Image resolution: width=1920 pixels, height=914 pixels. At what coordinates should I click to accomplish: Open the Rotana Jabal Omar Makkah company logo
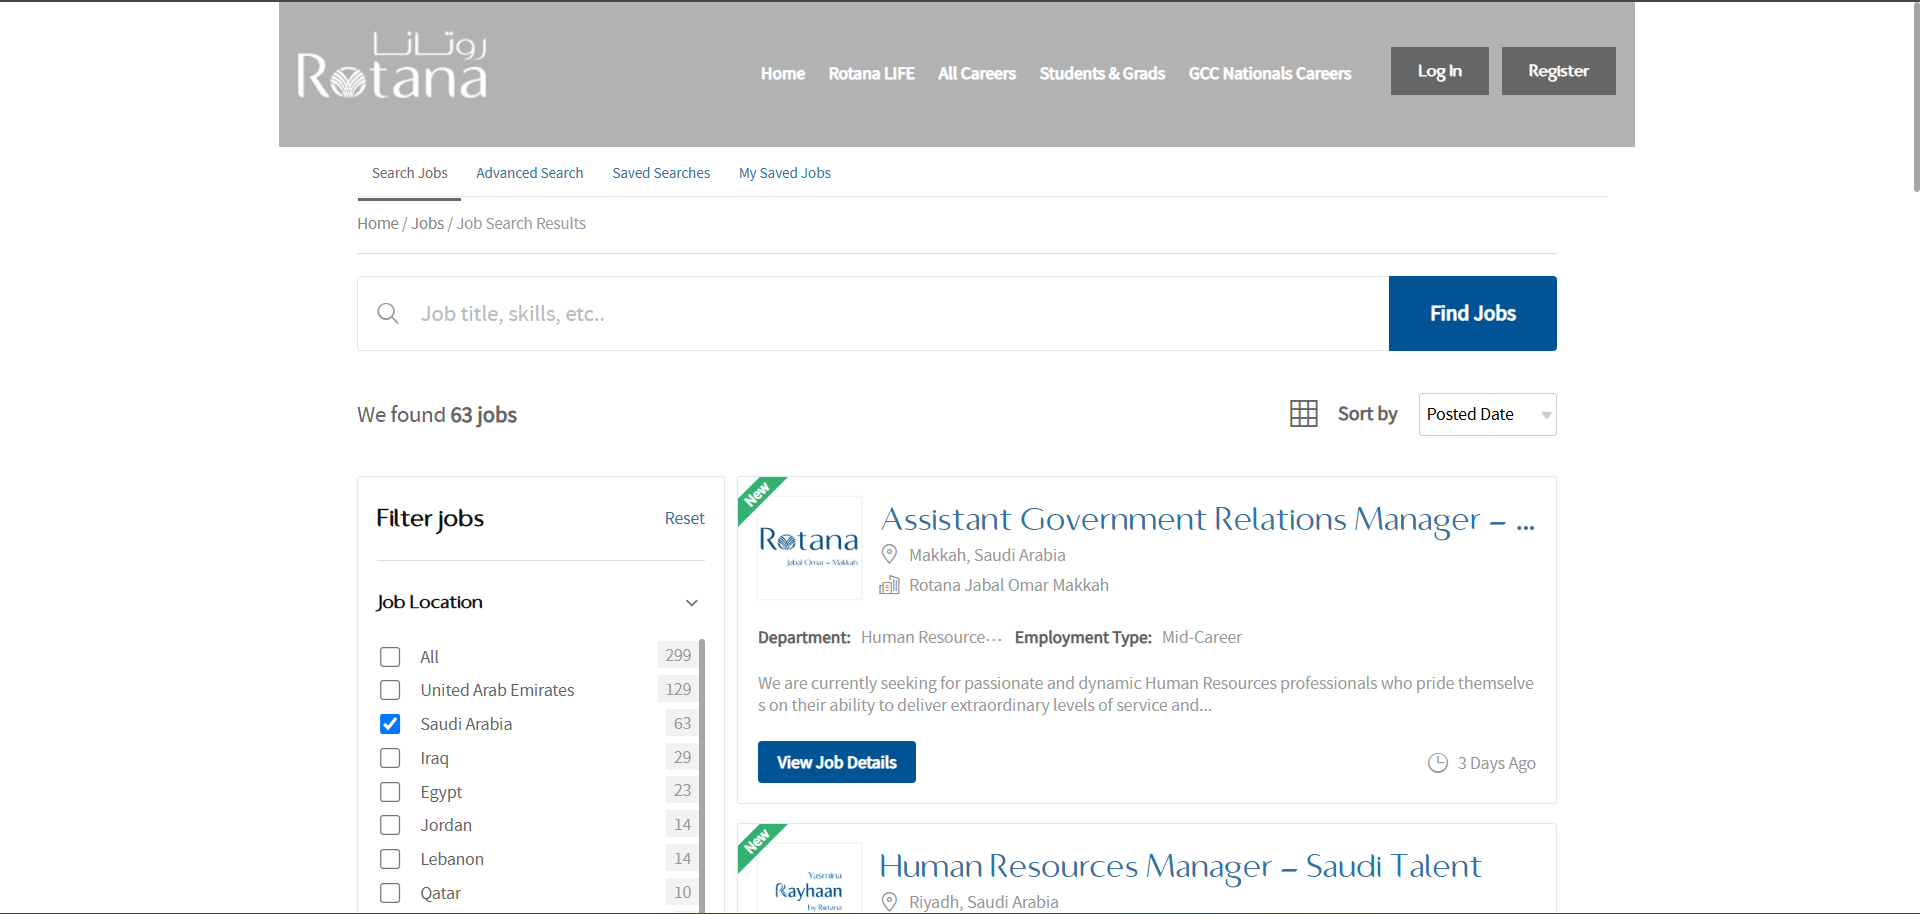pyautogui.click(x=809, y=547)
